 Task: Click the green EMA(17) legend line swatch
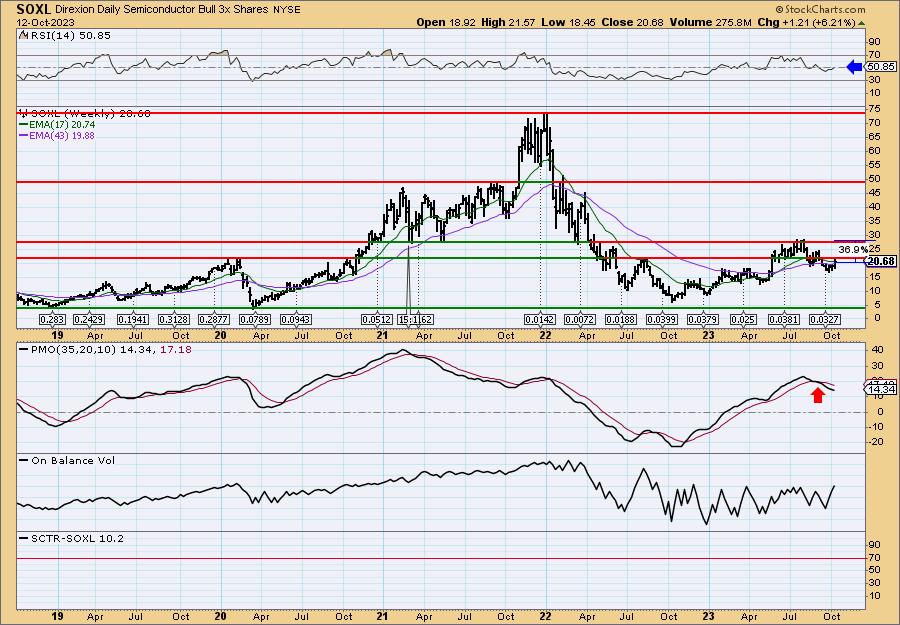pos(24,125)
